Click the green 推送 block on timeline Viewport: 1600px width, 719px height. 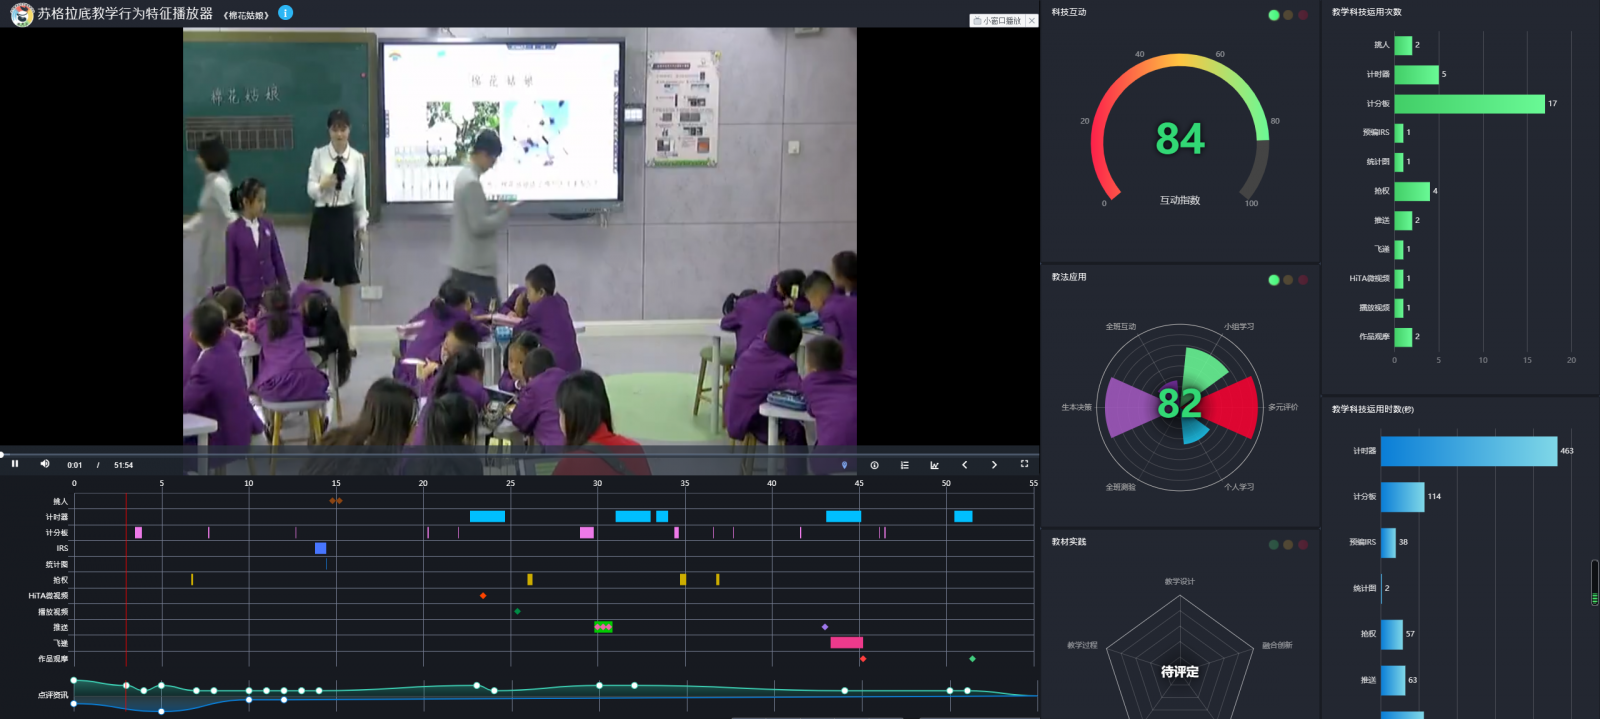[603, 627]
